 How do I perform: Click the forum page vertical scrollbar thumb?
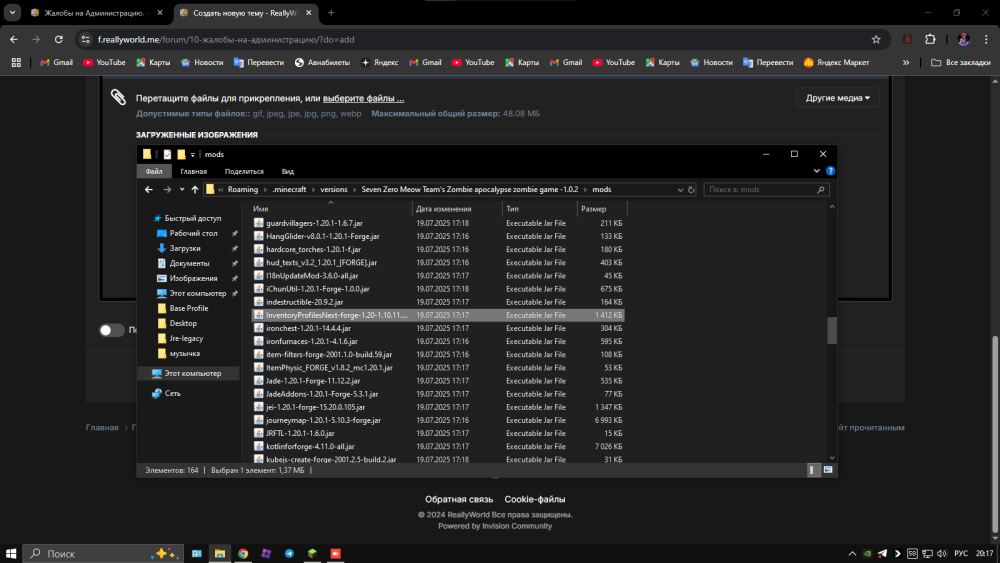pyautogui.click(x=995, y=434)
